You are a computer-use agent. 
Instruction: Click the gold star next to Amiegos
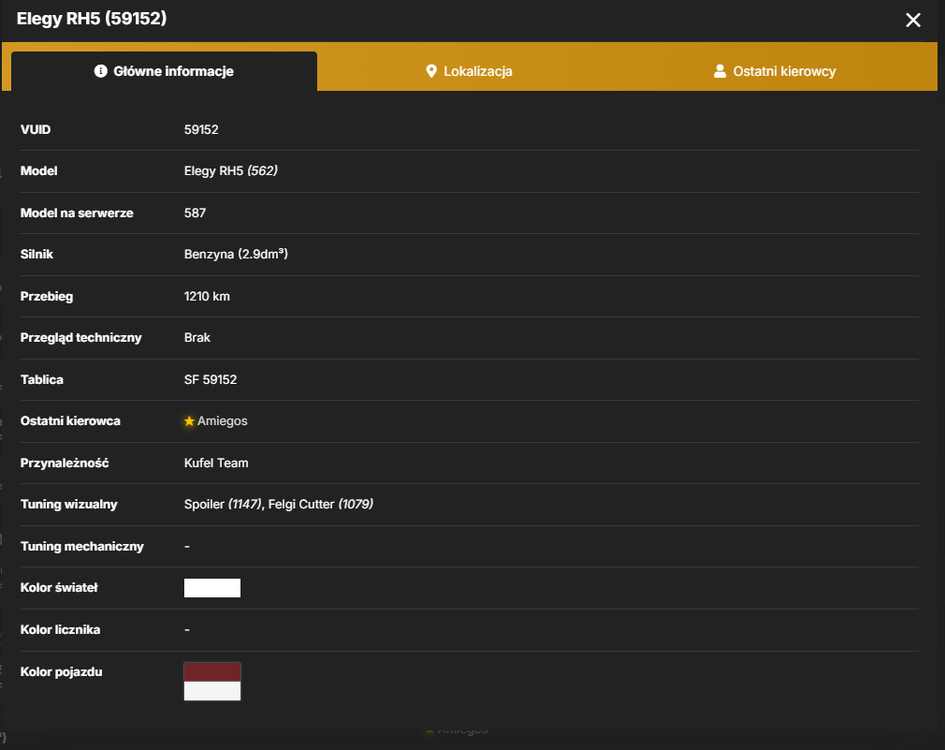tap(189, 421)
